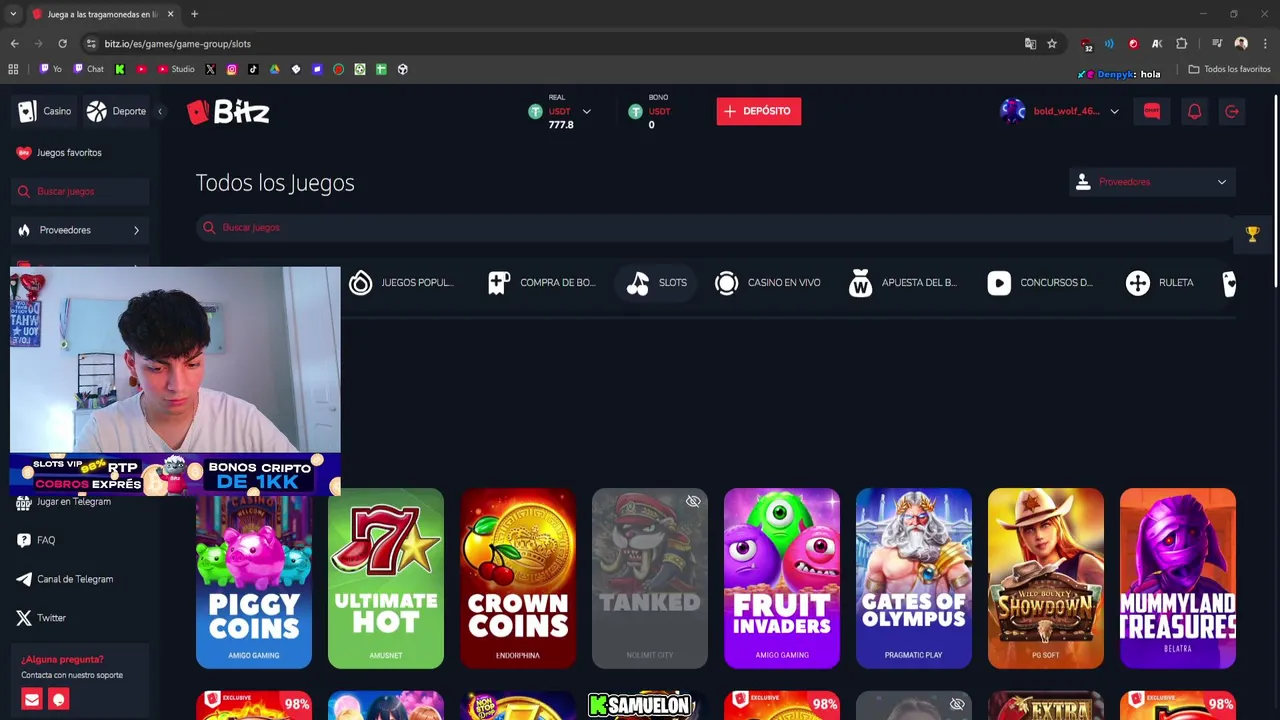Click the site info icon in the address bar

click(x=91, y=44)
